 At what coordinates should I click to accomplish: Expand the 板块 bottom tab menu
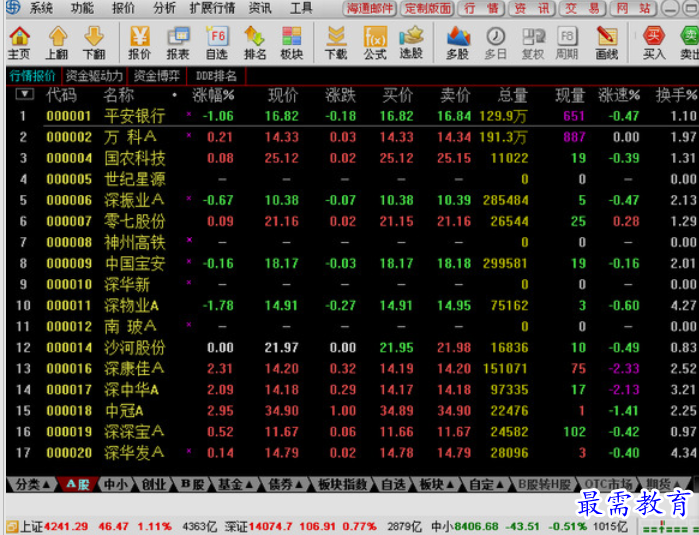pyautogui.click(x=436, y=484)
